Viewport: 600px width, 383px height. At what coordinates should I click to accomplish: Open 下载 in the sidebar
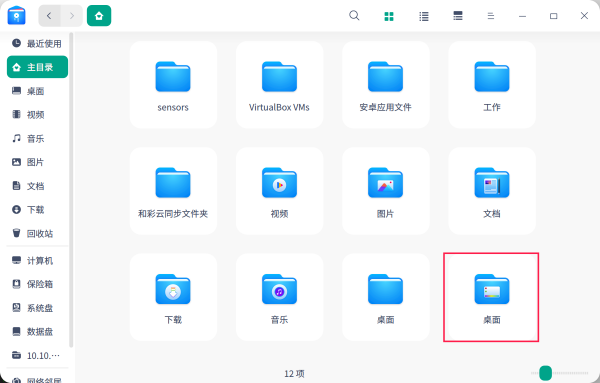click(37, 210)
